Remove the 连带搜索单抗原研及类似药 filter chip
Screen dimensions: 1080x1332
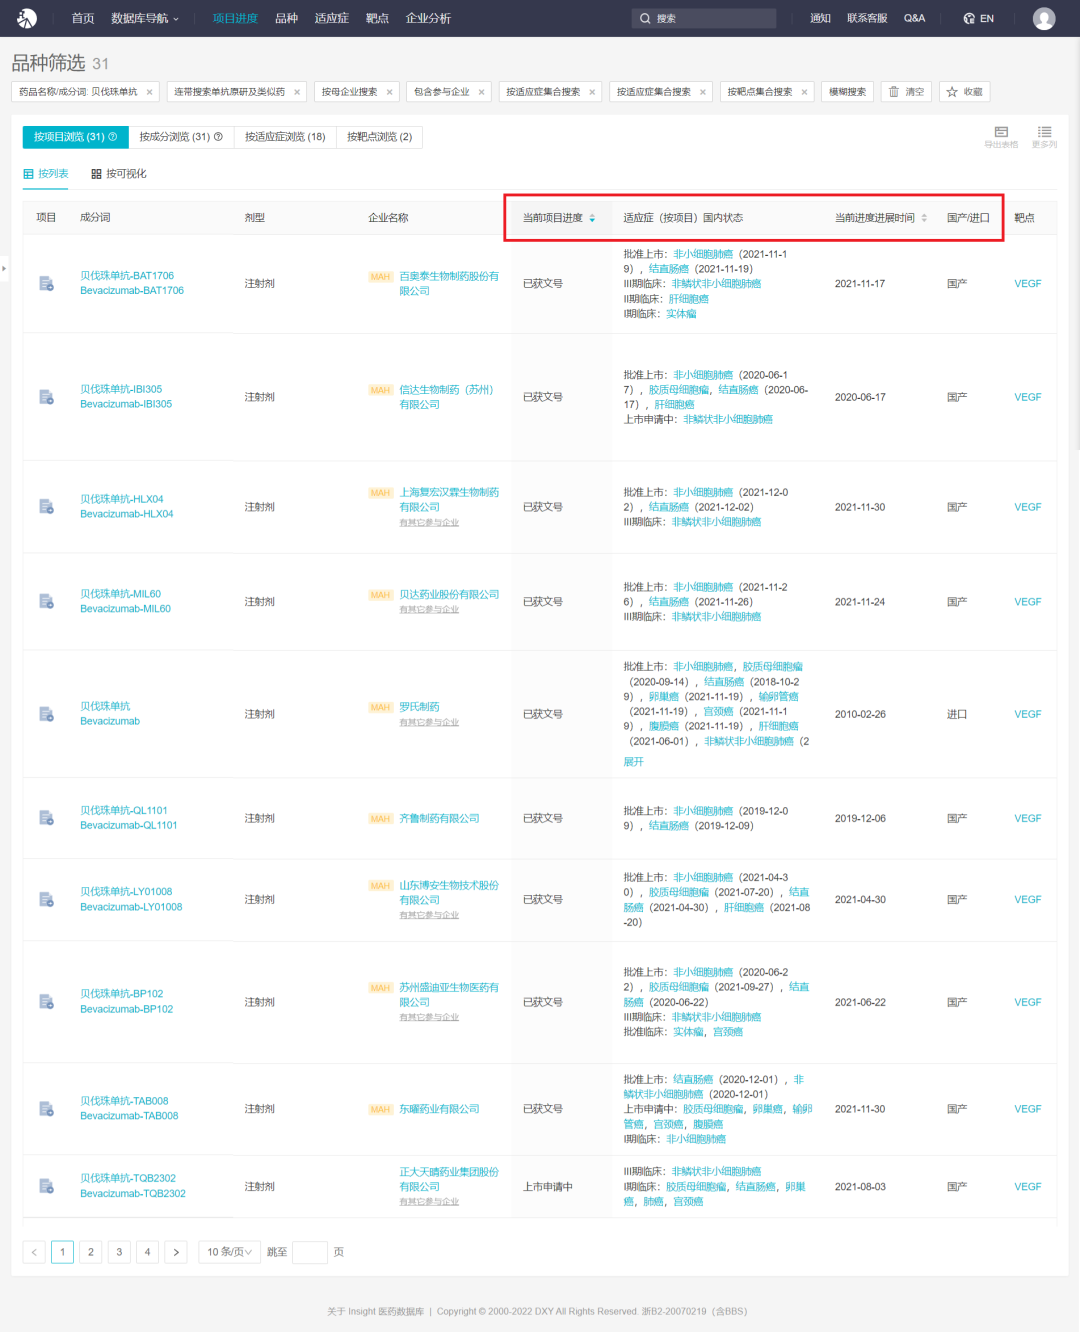297,92
